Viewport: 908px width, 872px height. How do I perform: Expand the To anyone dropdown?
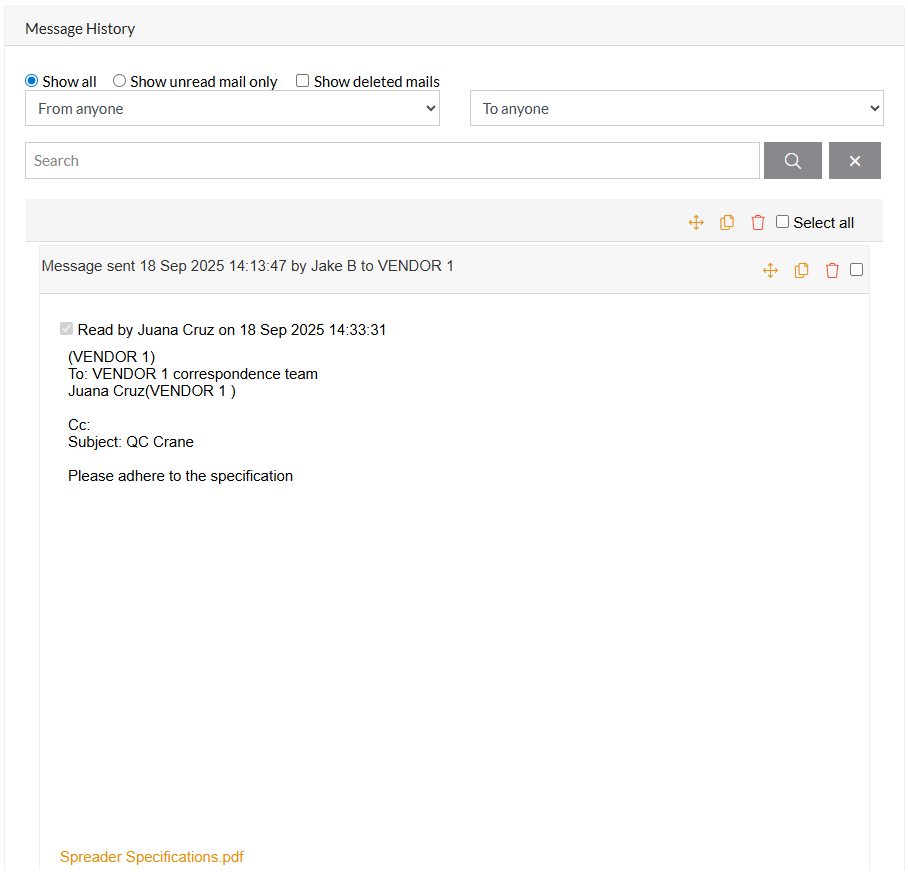[x=676, y=109]
